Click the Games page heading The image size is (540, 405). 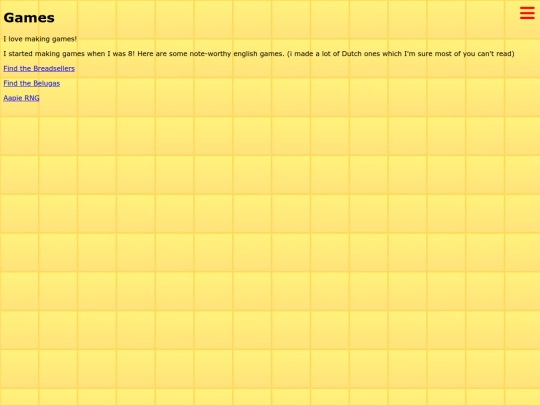(29, 18)
